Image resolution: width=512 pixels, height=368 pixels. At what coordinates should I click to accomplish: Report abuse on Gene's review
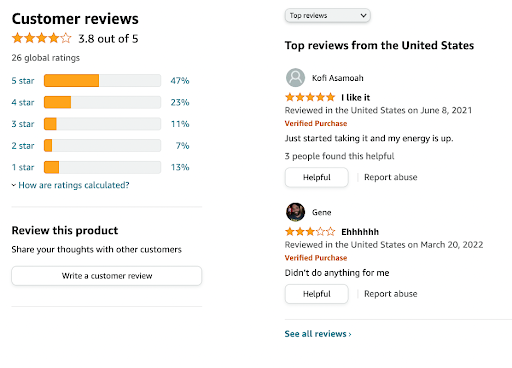[x=391, y=294]
